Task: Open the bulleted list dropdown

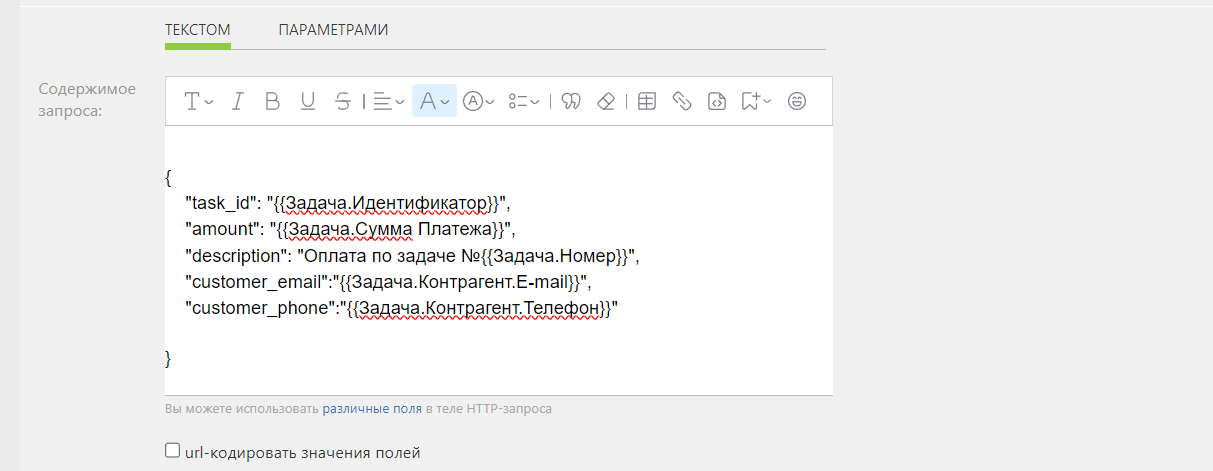Action: coord(524,101)
